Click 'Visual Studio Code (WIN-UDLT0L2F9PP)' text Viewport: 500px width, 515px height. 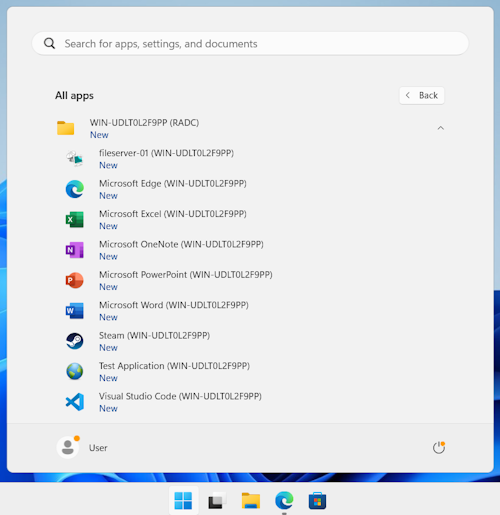tap(180, 396)
